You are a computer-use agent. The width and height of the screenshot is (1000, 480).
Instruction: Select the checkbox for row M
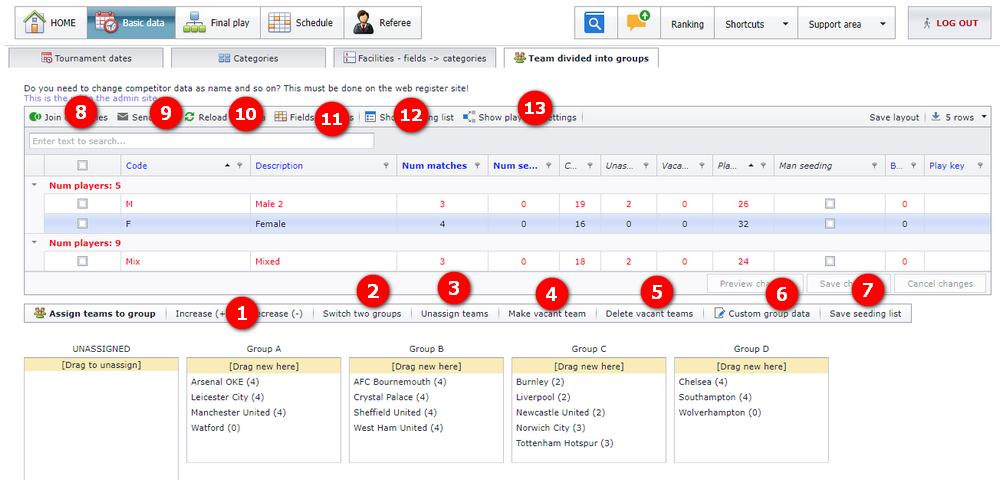pyautogui.click(x=82, y=204)
